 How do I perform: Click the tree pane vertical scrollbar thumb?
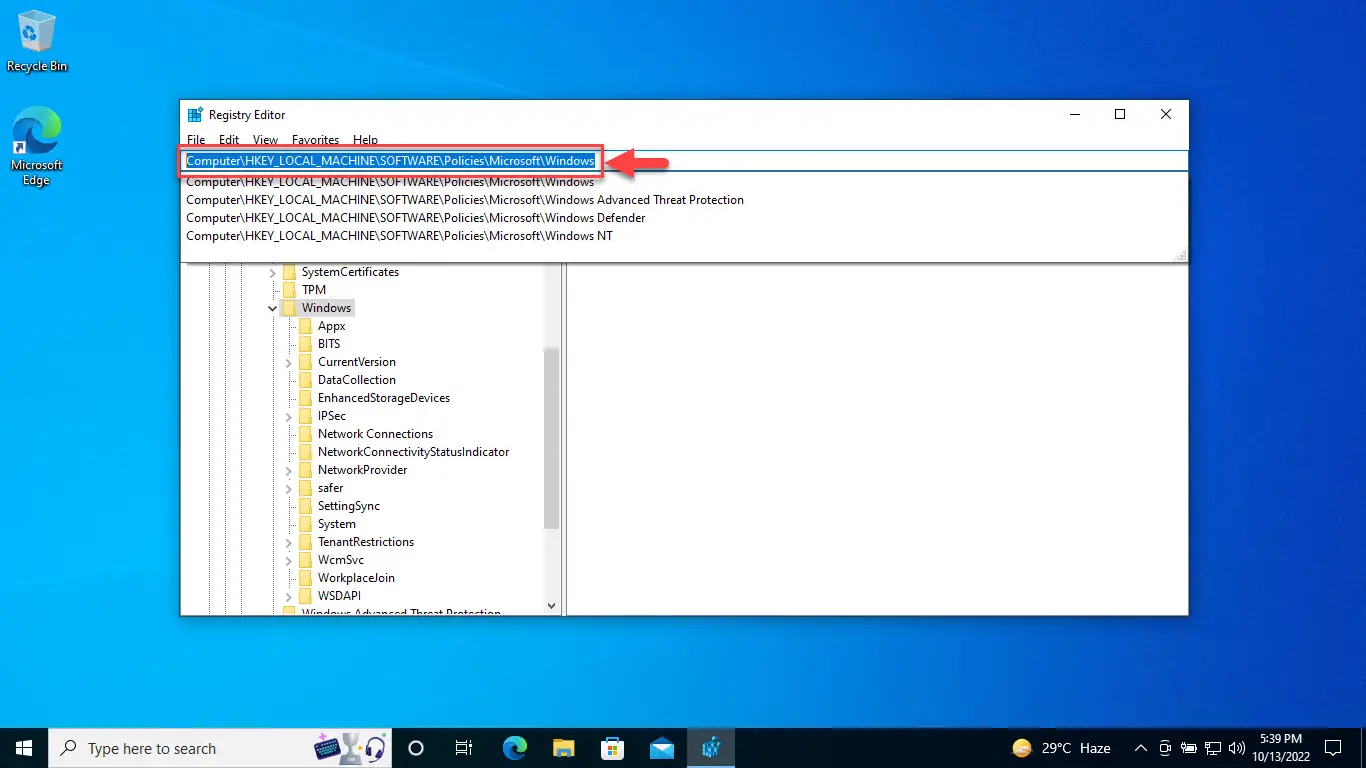tap(552, 438)
